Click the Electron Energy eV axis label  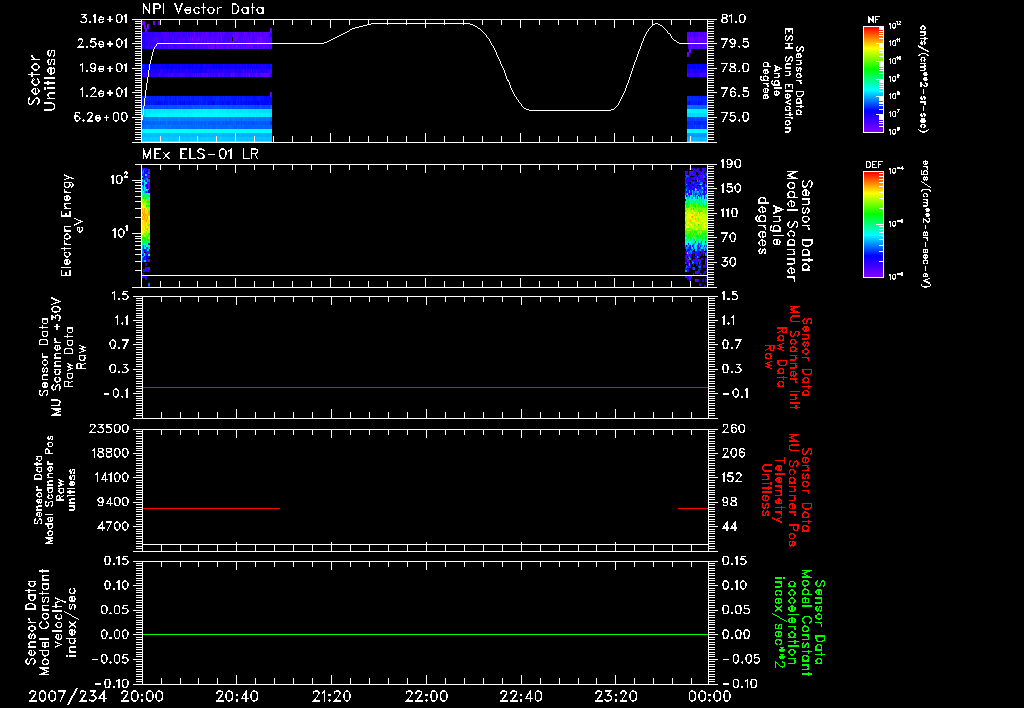[x=71, y=225]
